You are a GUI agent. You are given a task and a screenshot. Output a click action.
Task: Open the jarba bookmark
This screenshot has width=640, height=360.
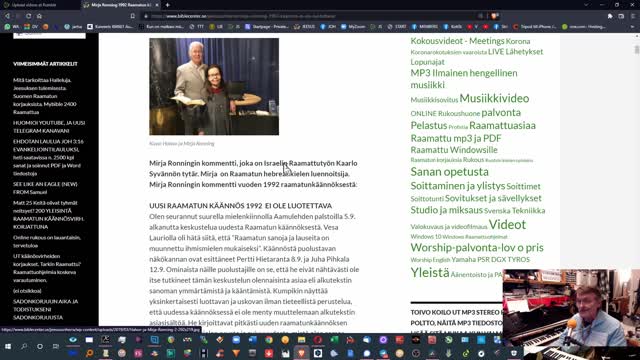pos(73,27)
